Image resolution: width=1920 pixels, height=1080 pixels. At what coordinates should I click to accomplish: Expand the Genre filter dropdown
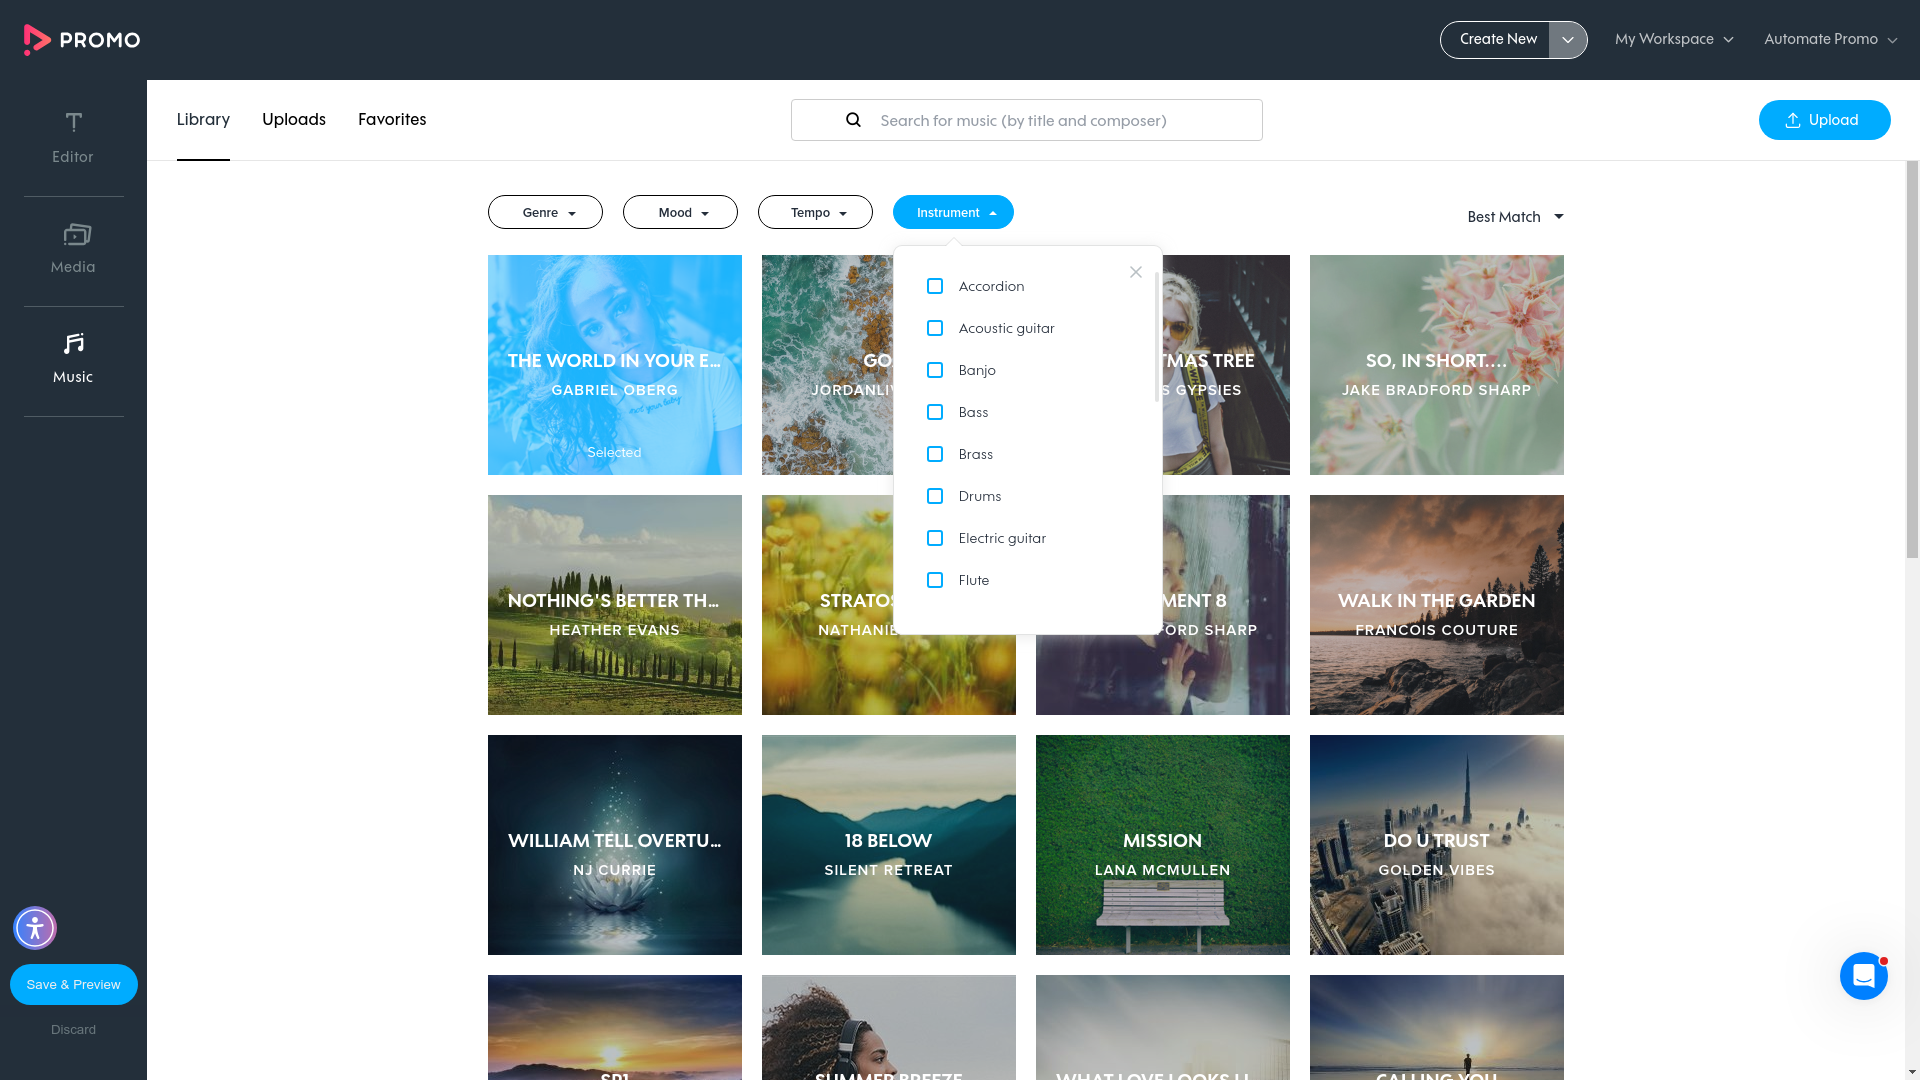[545, 212]
